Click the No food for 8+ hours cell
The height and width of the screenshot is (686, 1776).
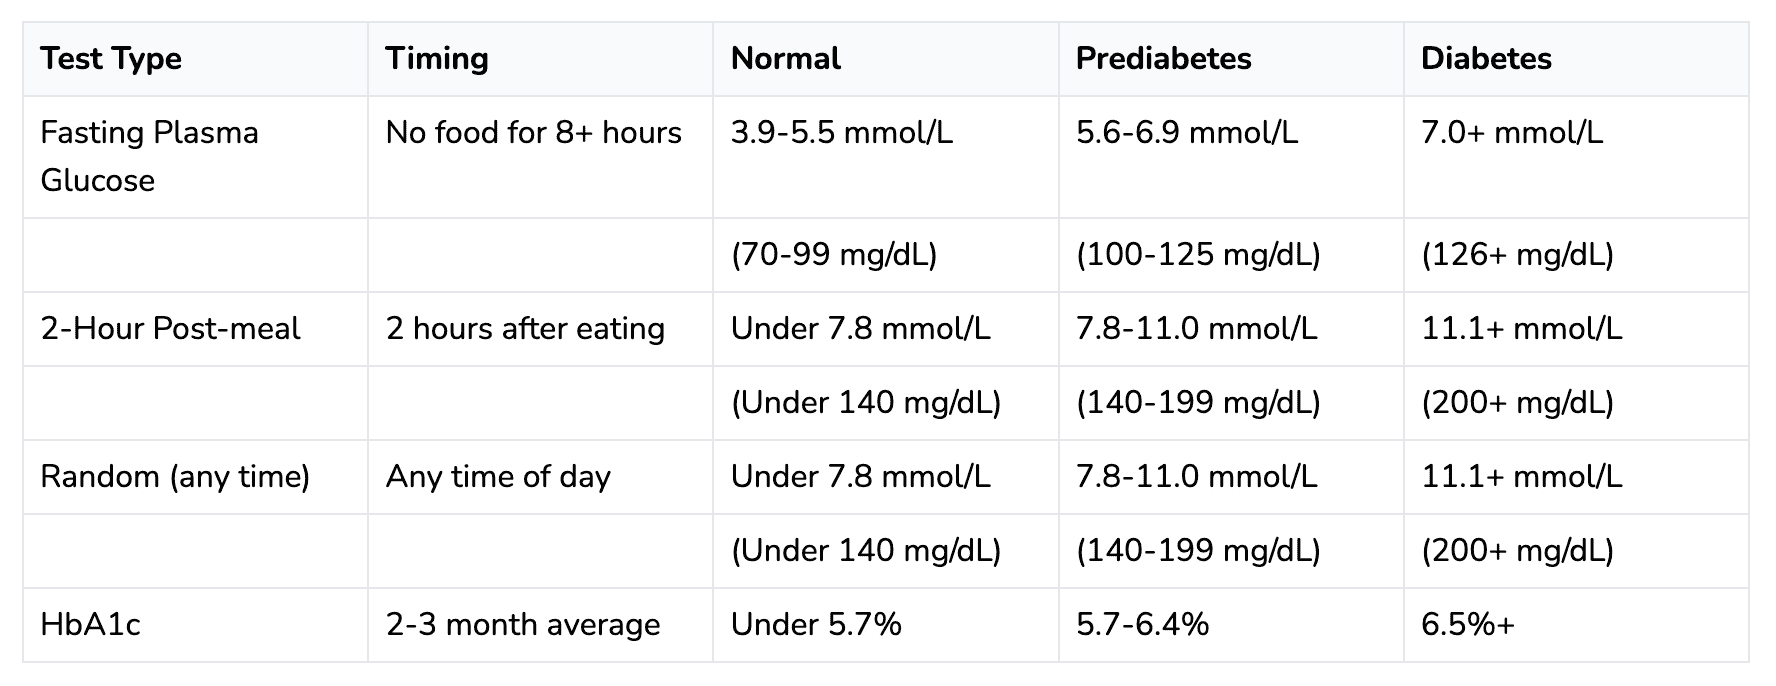coord(534,133)
